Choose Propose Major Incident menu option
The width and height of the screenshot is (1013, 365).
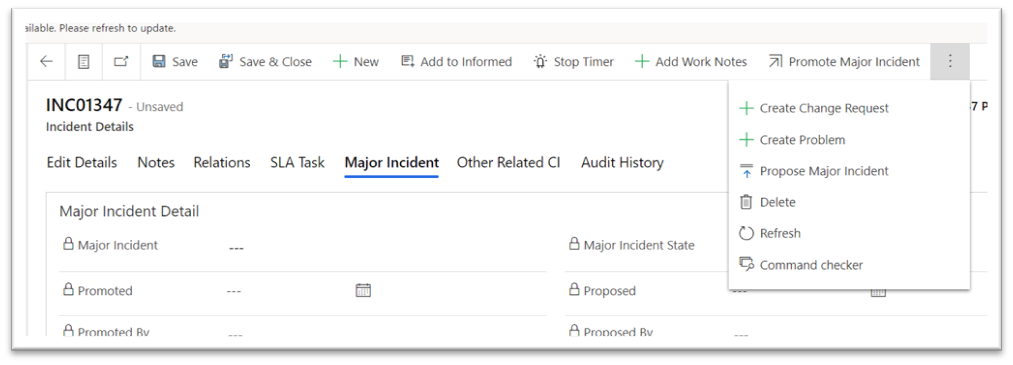tap(814, 171)
